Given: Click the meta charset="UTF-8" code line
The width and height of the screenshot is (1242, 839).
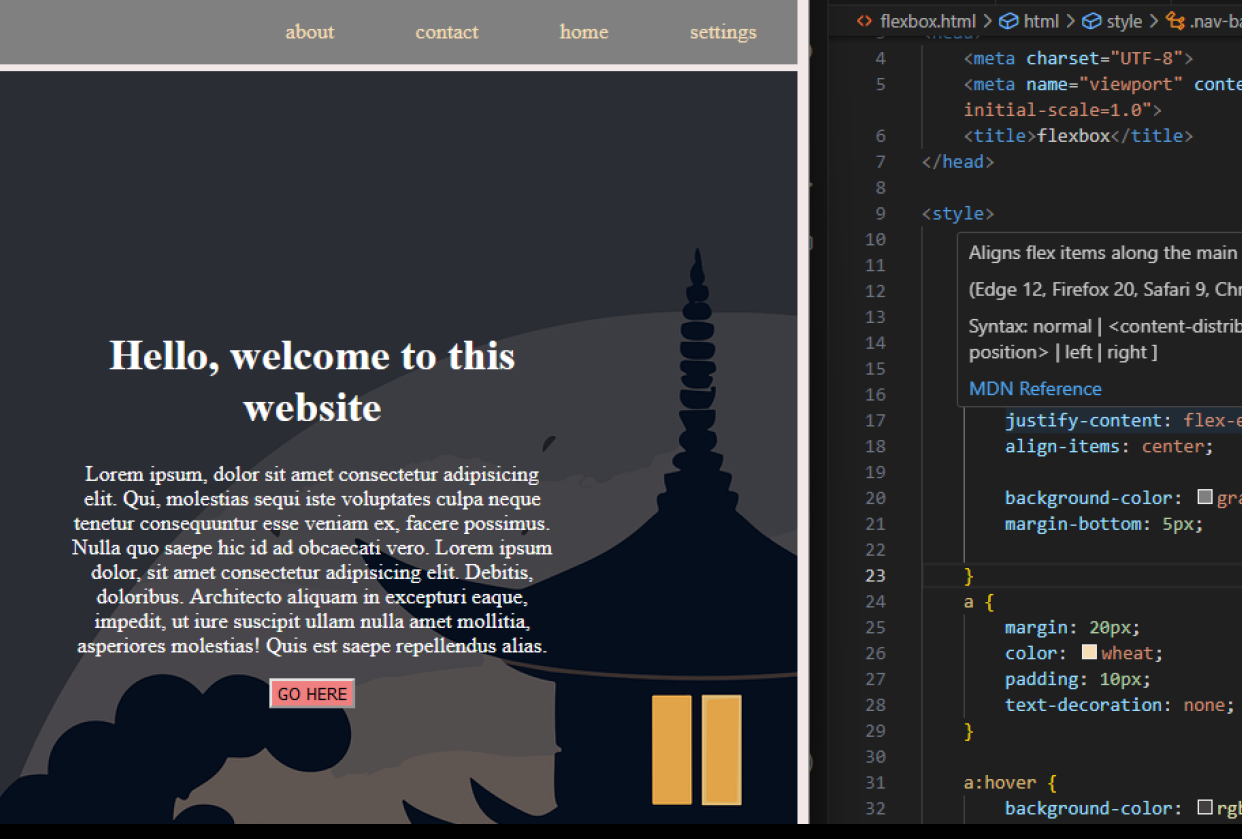Looking at the screenshot, I should (1078, 58).
